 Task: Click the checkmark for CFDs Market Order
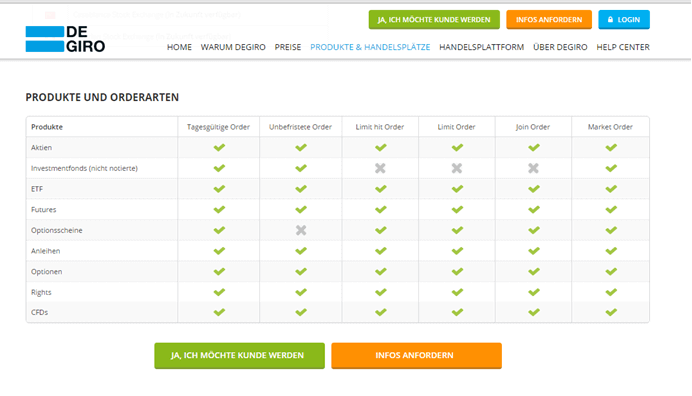tap(611, 312)
